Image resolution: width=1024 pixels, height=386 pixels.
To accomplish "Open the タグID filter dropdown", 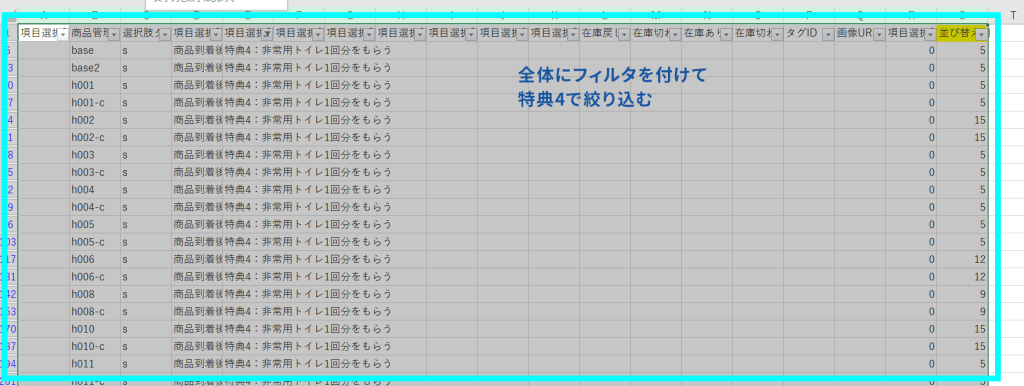I will pos(828,34).
